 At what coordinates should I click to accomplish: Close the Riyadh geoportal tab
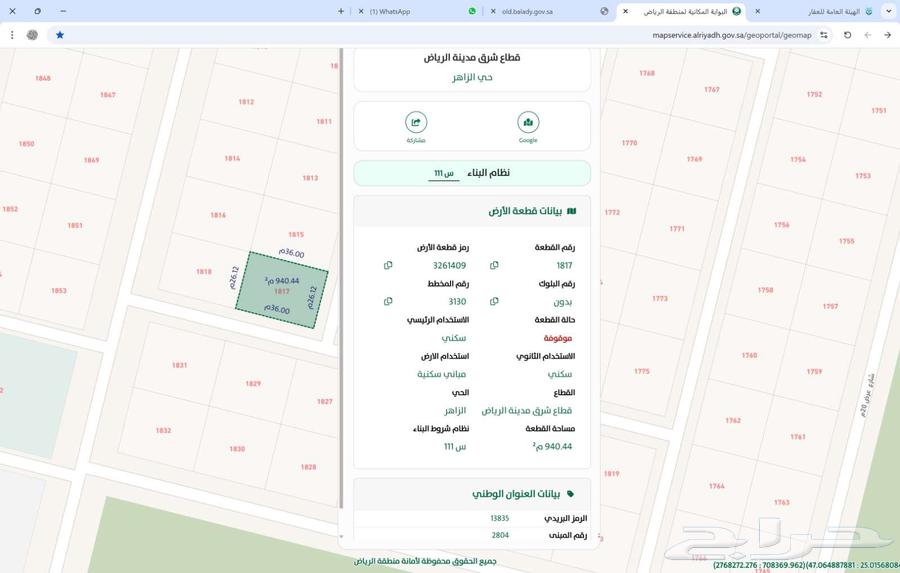coord(626,11)
